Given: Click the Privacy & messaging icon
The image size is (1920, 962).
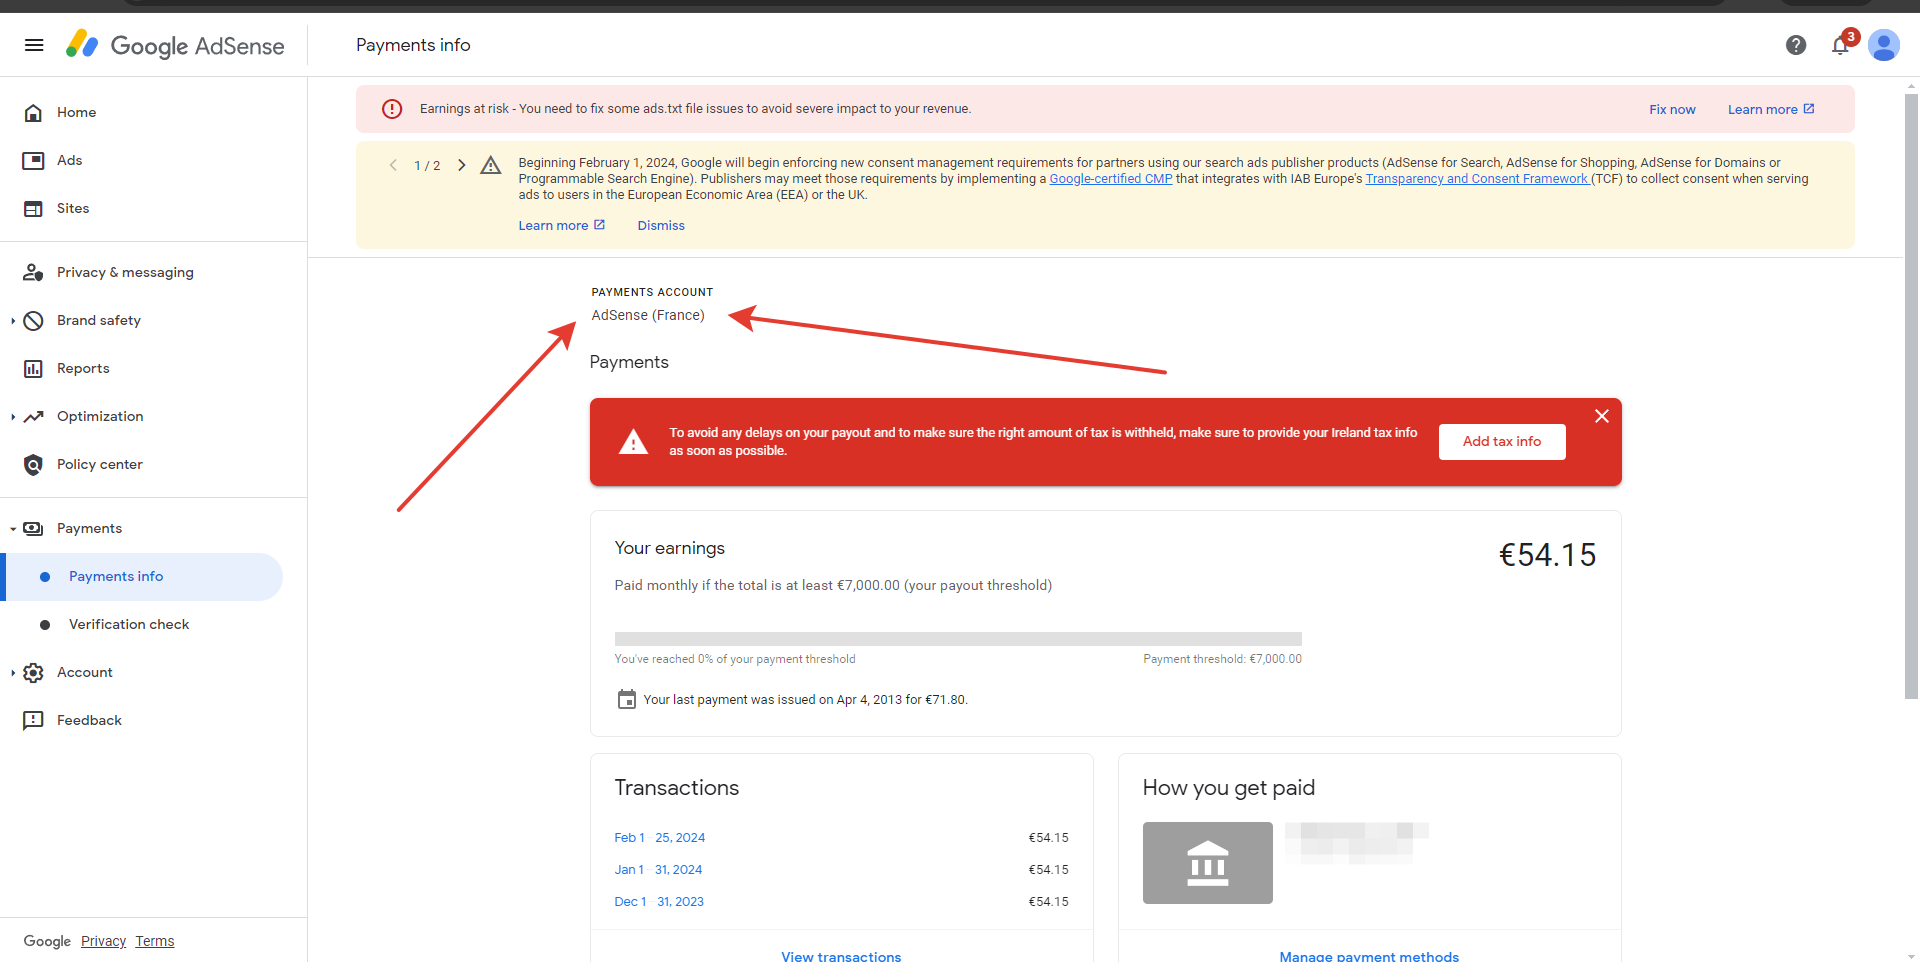Looking at the screenshot, I should click(x=33, y=272).
